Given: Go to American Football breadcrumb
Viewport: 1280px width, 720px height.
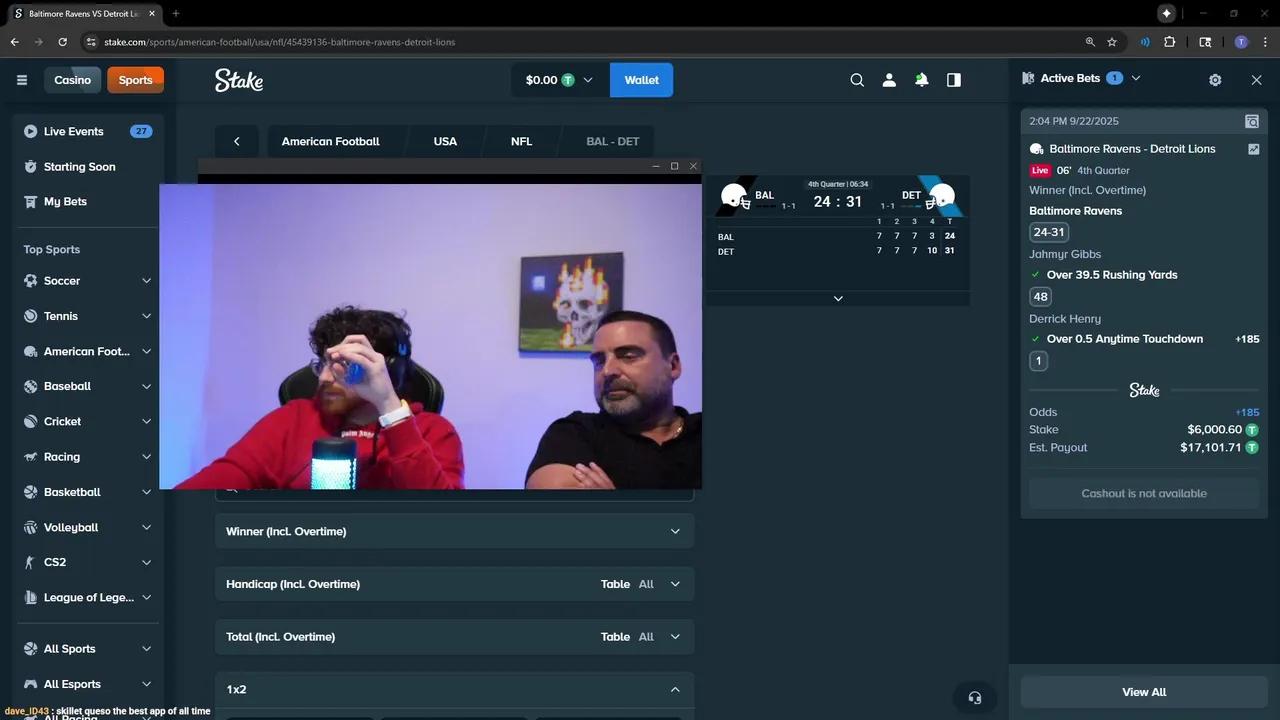Looking at the screenshot, I should click(x=330, y=141).
